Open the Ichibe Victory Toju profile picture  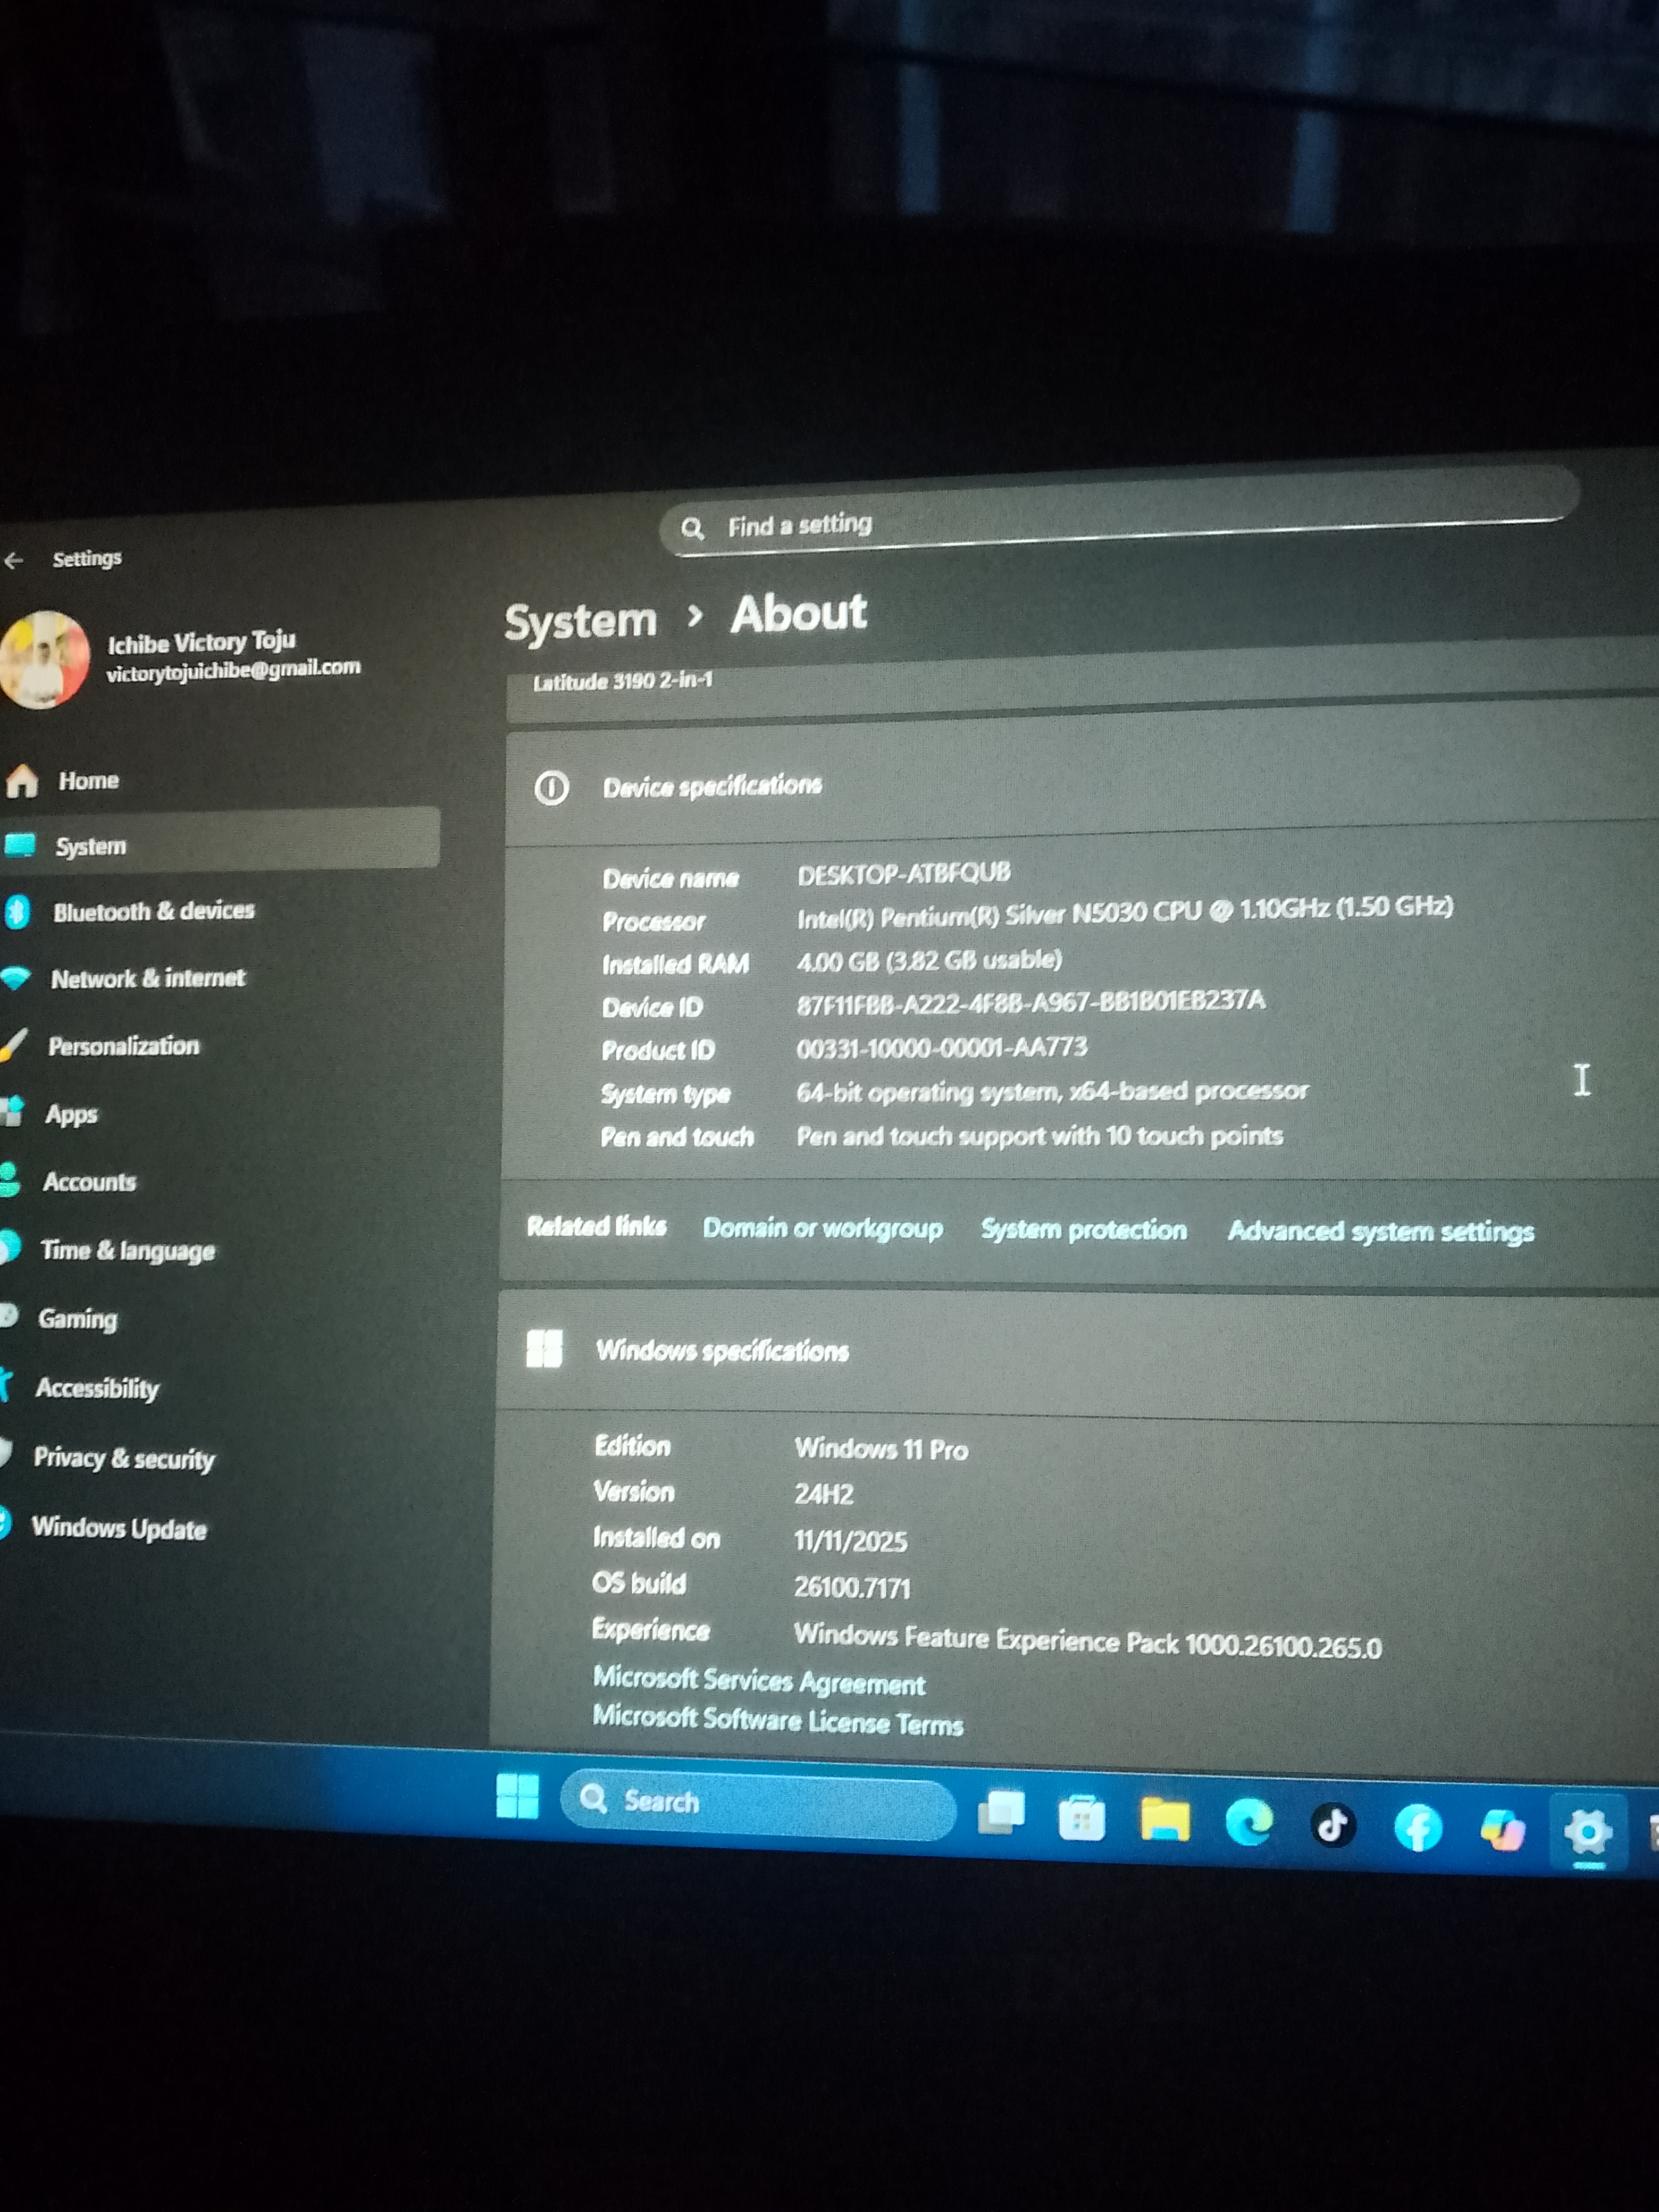(x=43, y=660)
